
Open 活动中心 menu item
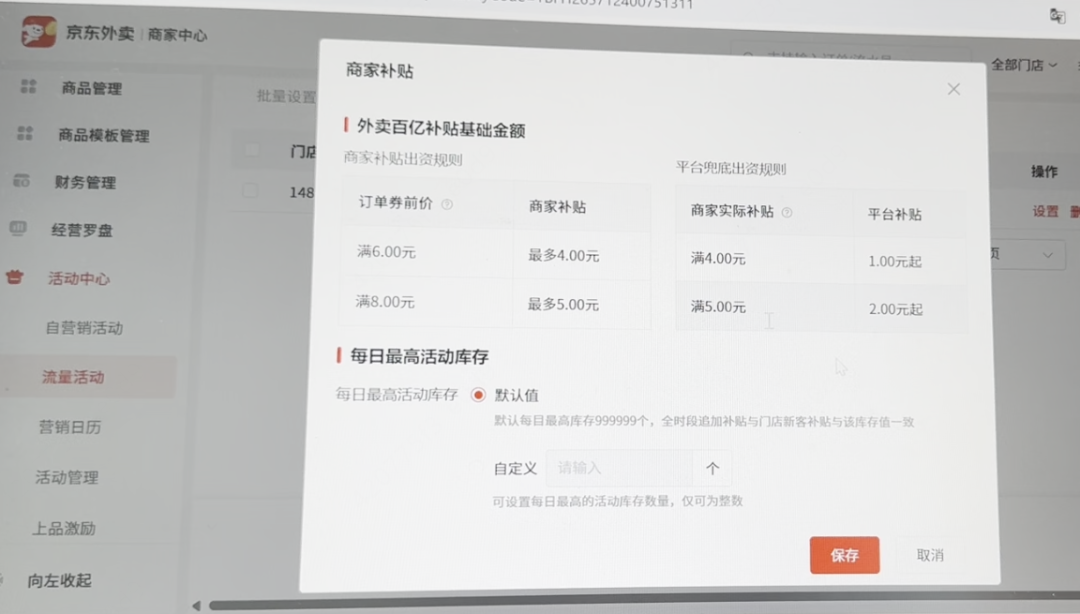point(79,278)
